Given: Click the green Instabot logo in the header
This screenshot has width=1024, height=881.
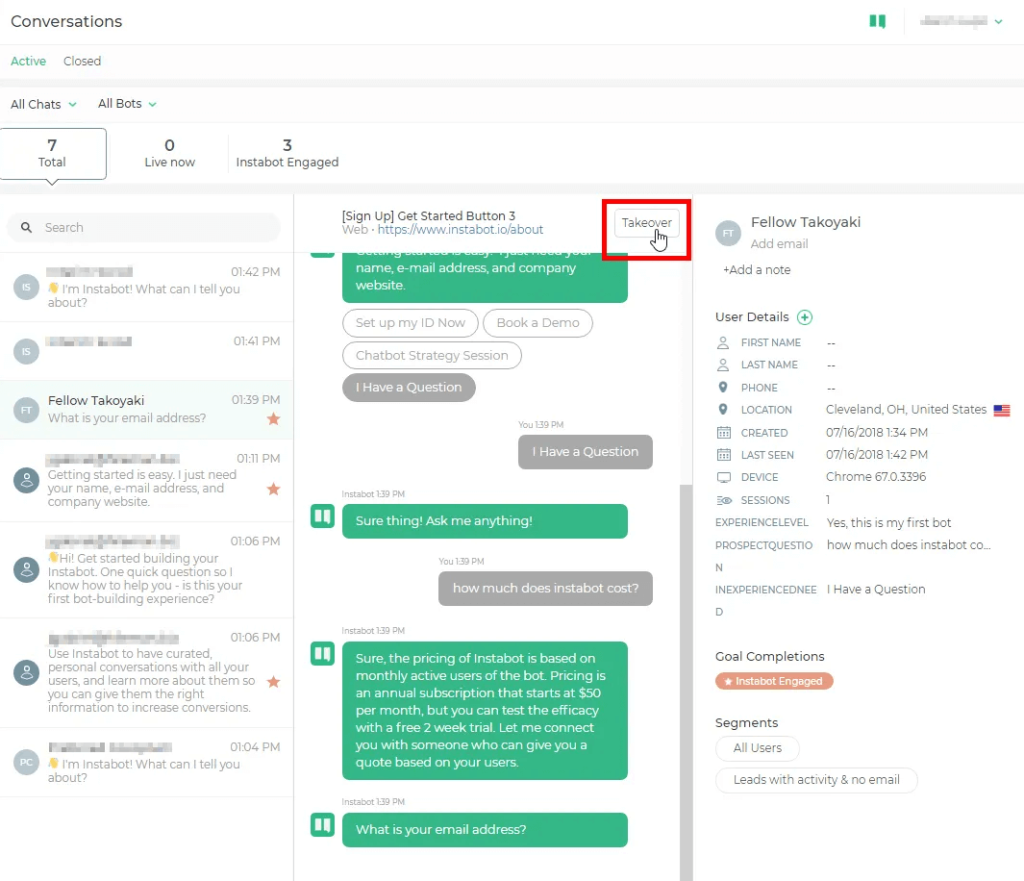Looking at the screenshot, I should (x=877, y=22).
